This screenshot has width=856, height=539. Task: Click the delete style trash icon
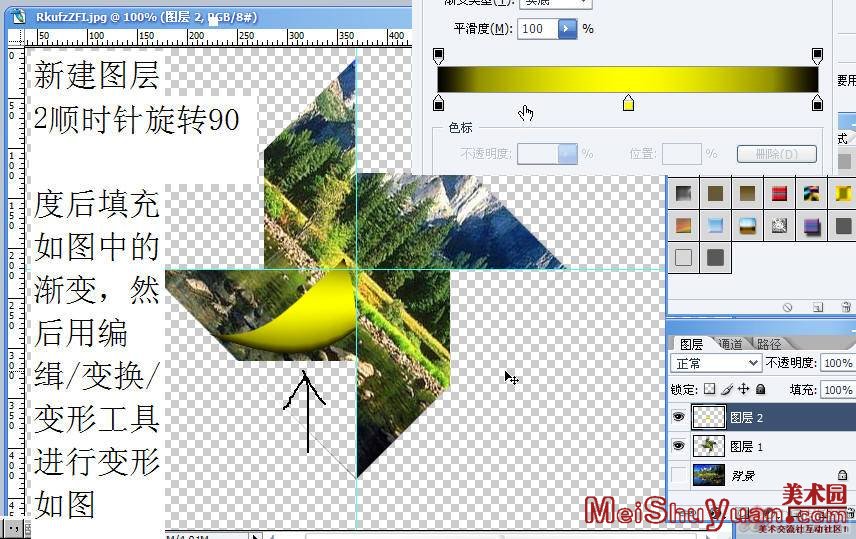pos(846,307)
